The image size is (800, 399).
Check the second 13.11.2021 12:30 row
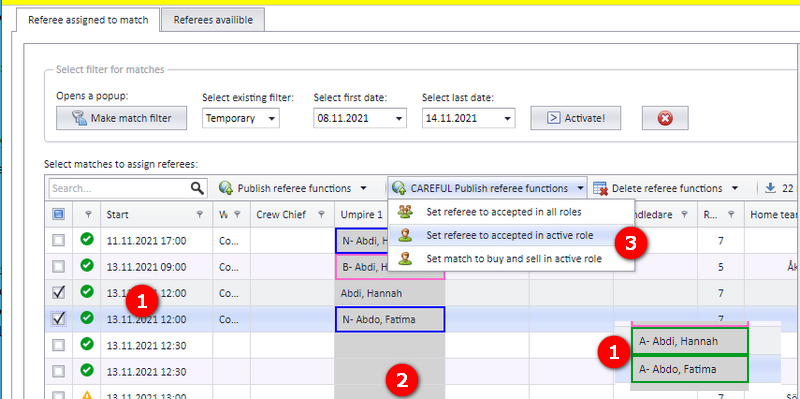[x=59, y=371]
